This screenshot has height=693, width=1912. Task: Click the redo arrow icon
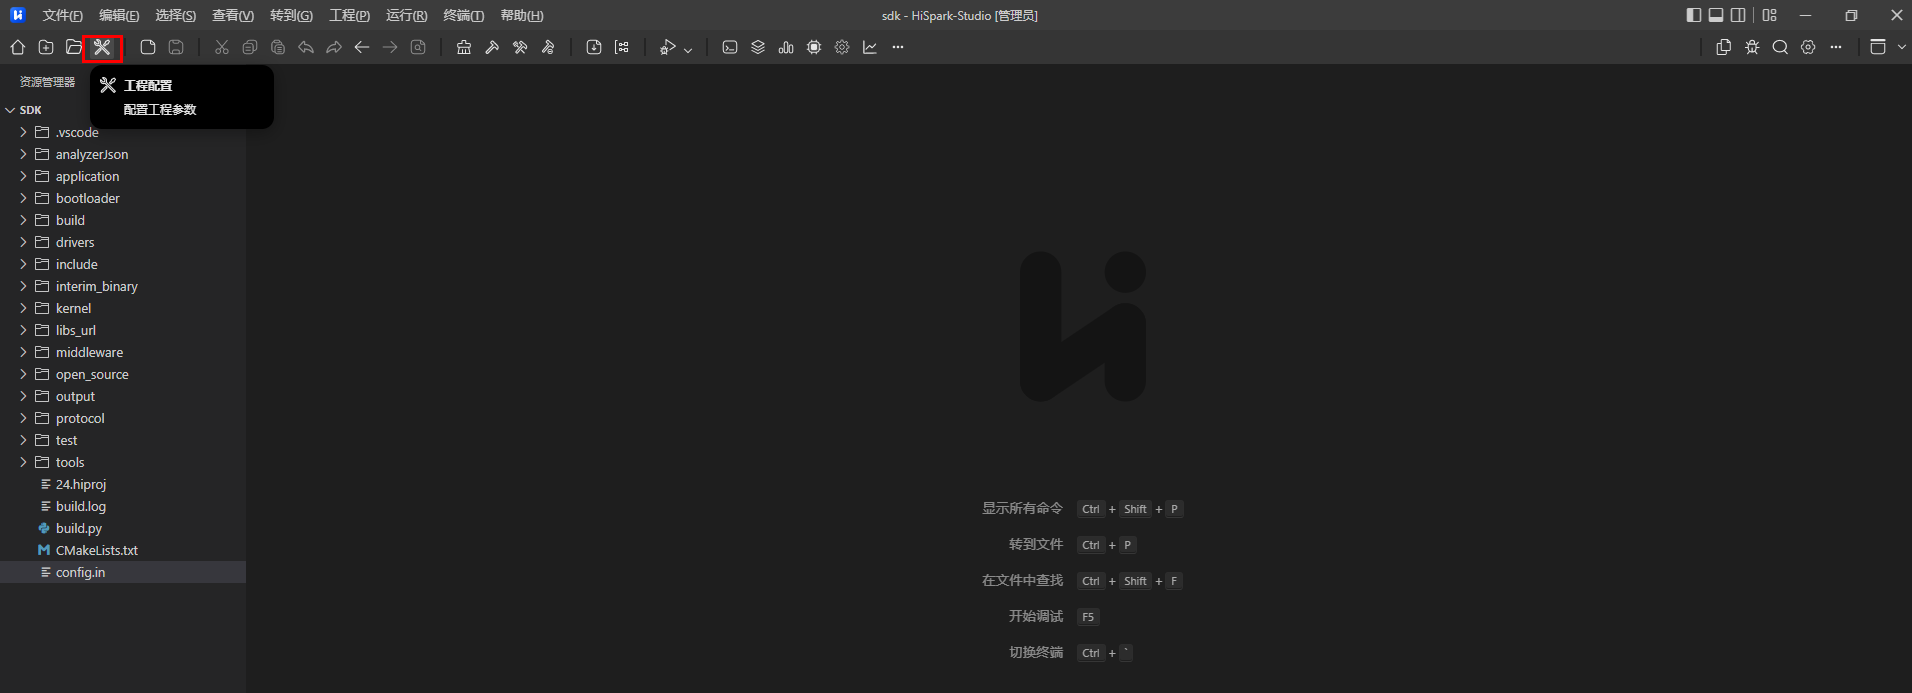(x=334, y=47)
